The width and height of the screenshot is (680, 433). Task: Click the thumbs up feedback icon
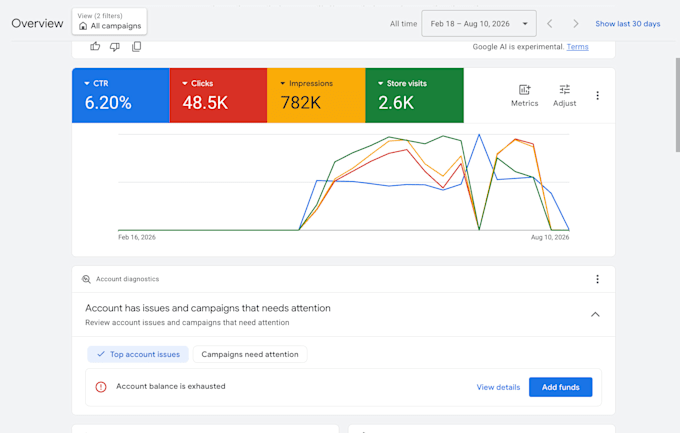click(x=95, y=46)
